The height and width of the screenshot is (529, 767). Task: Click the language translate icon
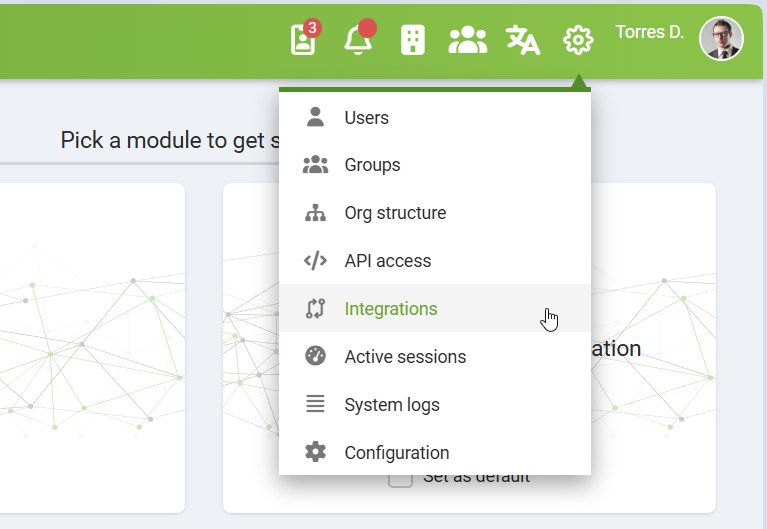pos(522,40)
